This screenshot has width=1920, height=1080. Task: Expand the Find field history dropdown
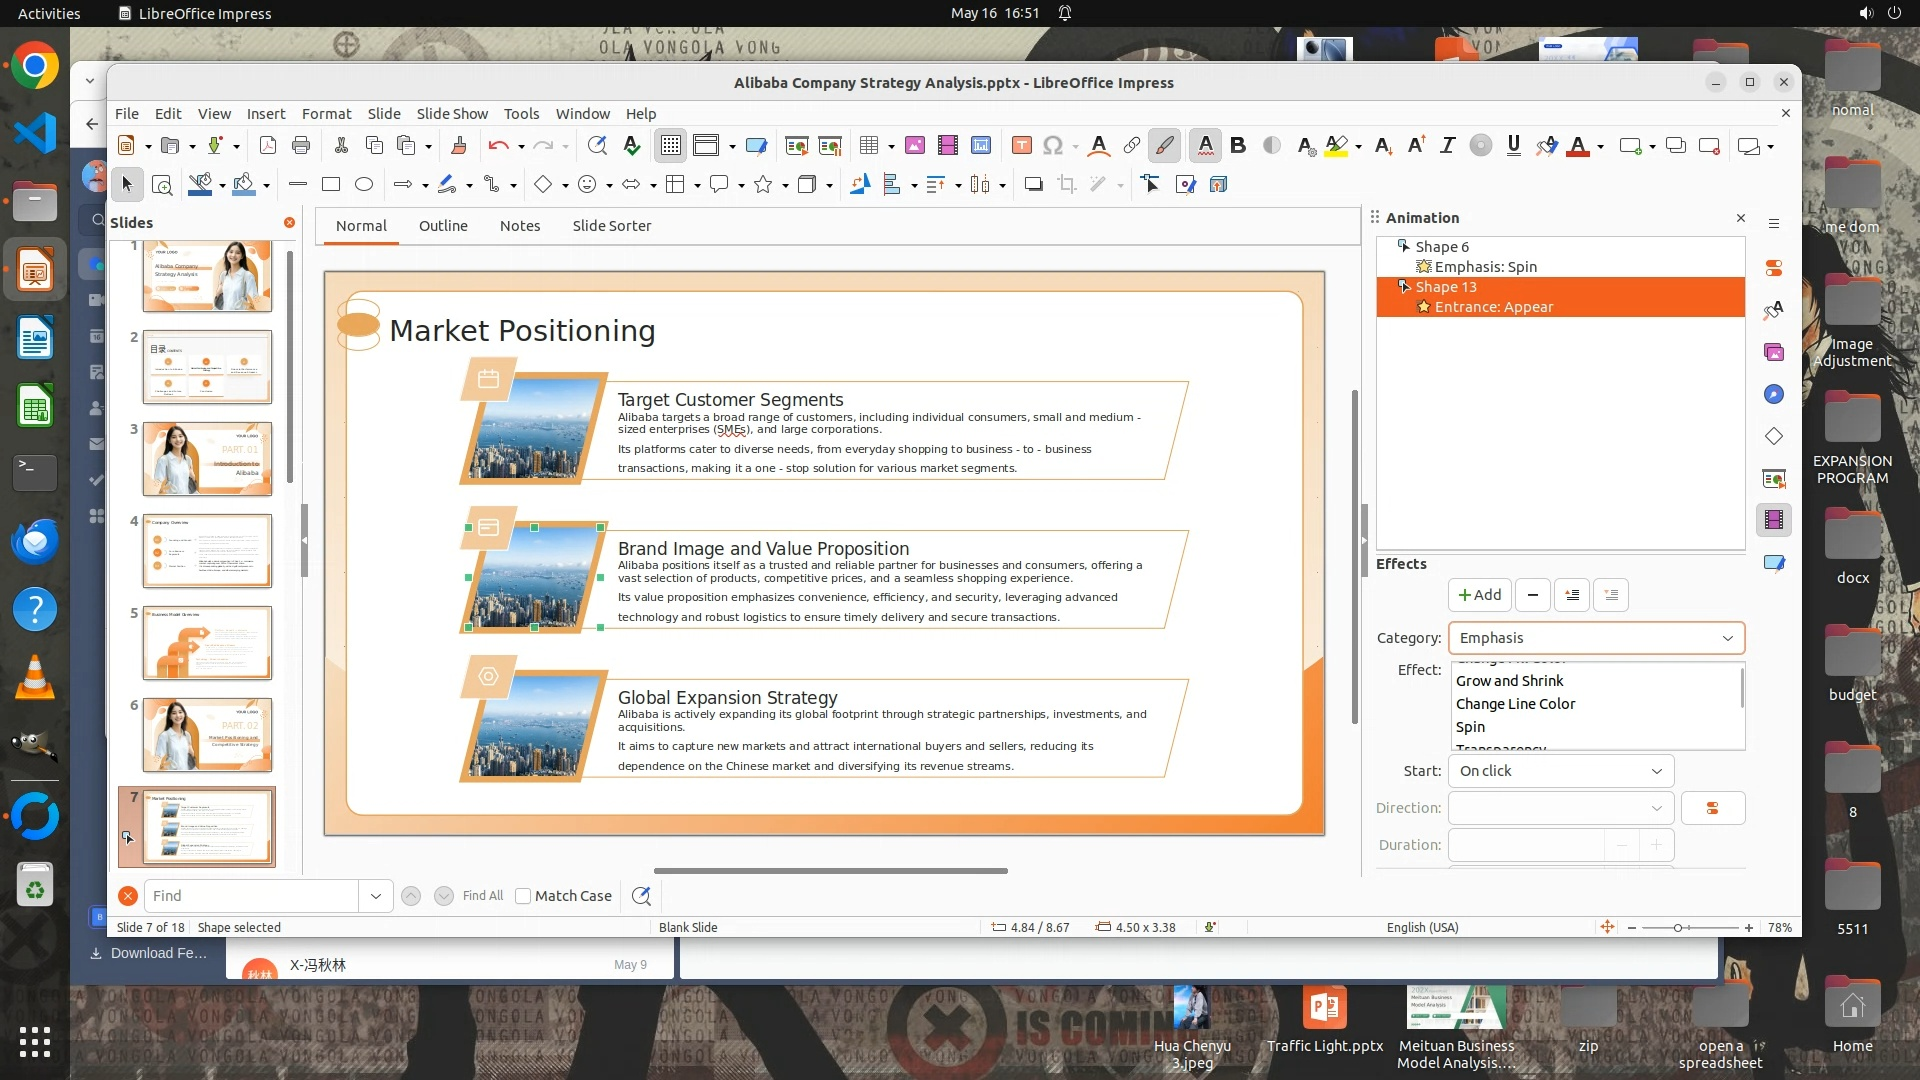[375, 896]
